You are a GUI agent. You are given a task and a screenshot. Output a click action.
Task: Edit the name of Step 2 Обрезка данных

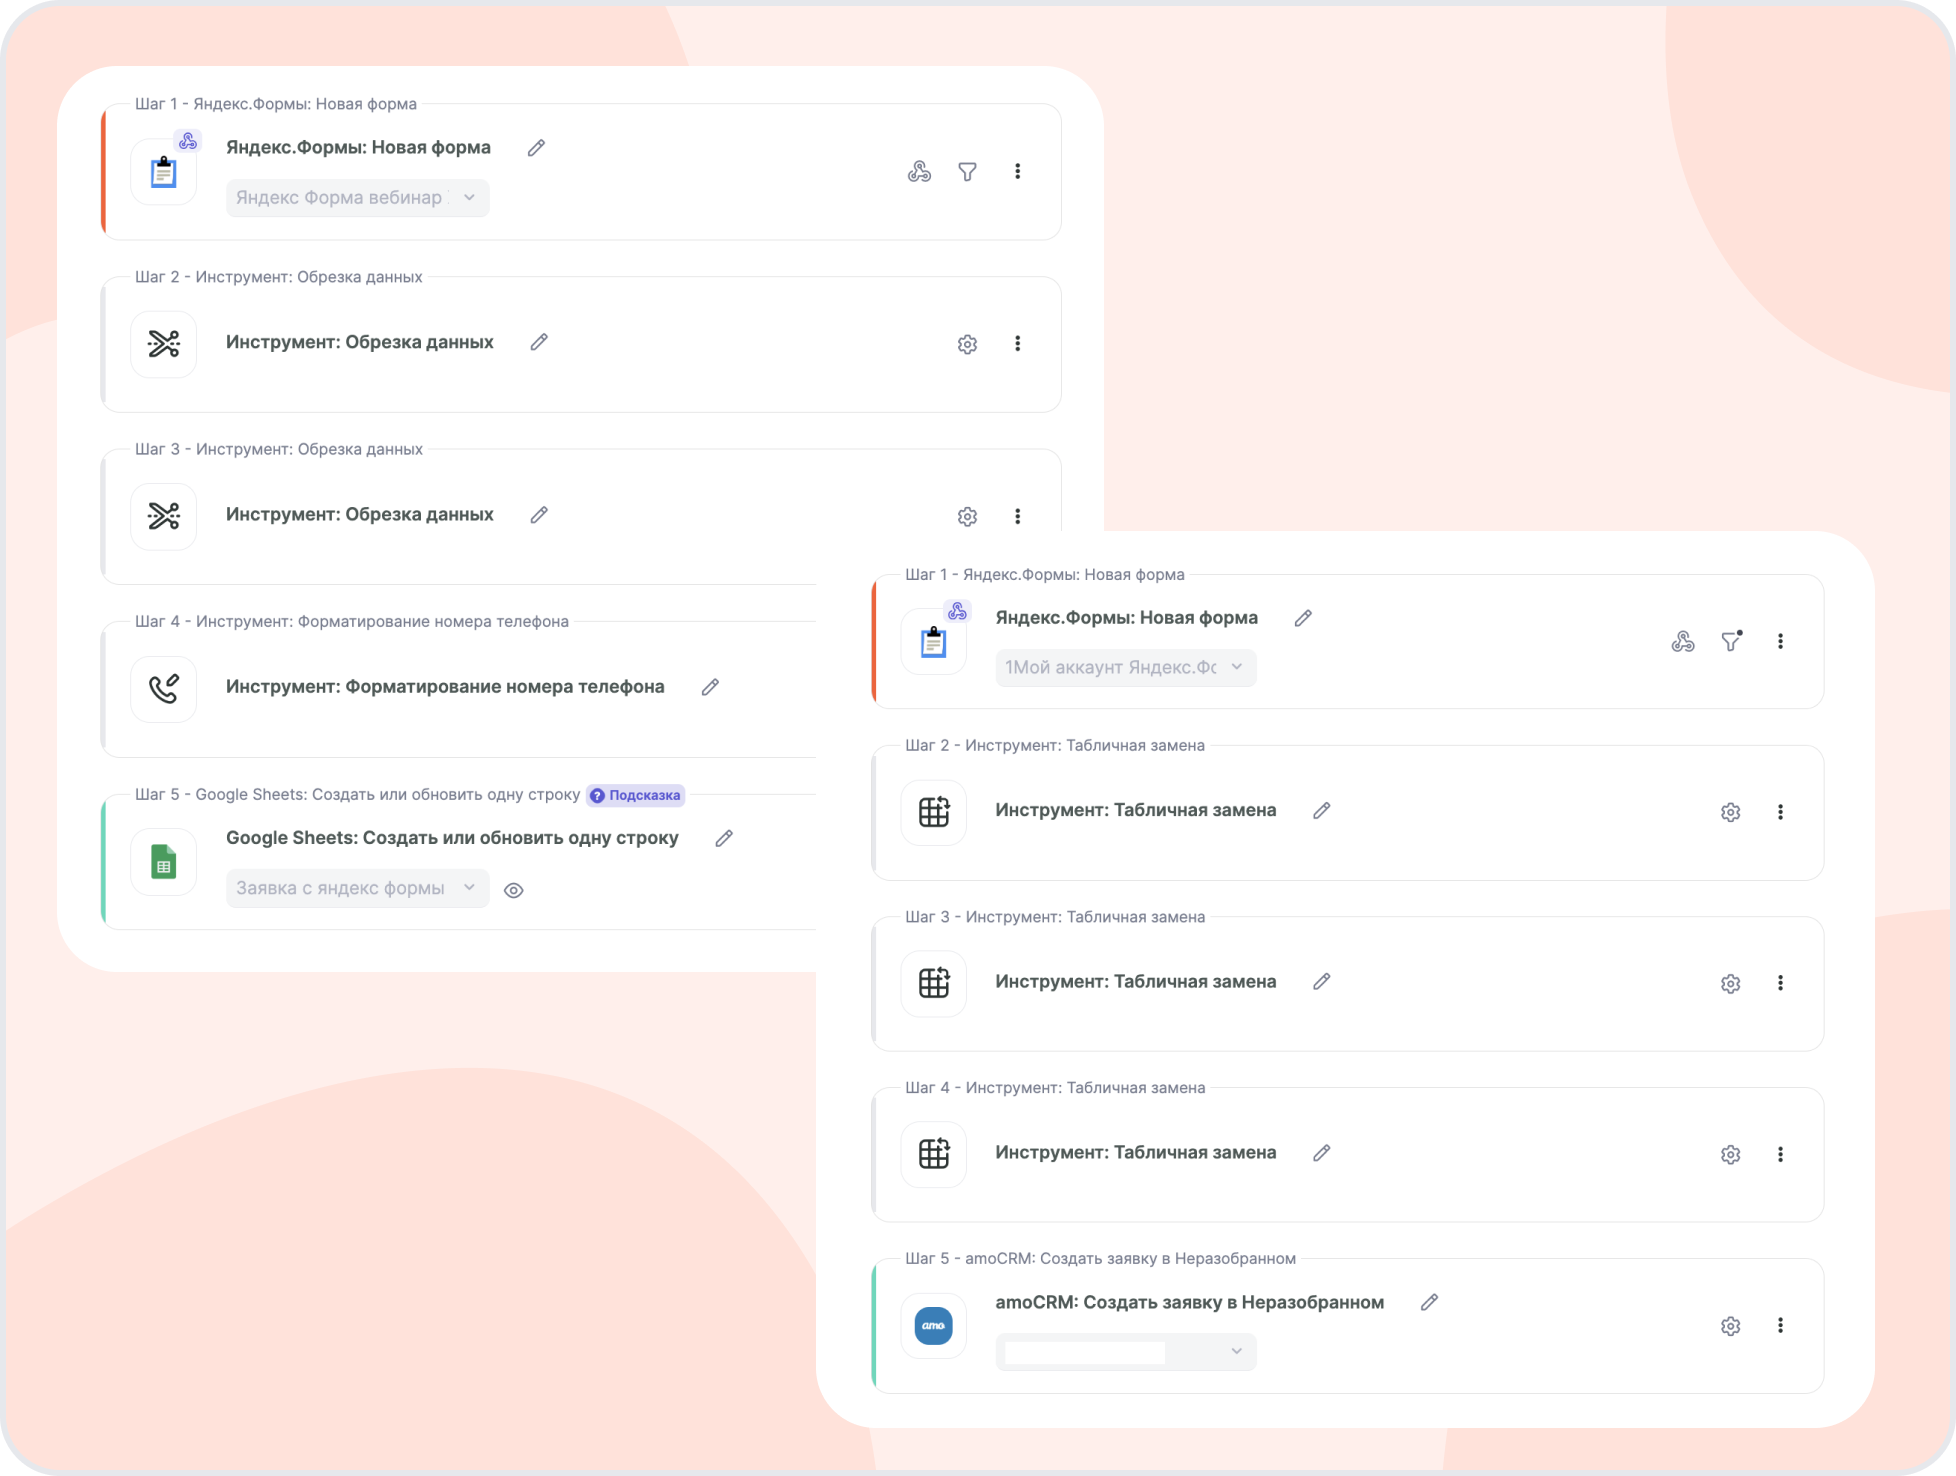(539, 343)
